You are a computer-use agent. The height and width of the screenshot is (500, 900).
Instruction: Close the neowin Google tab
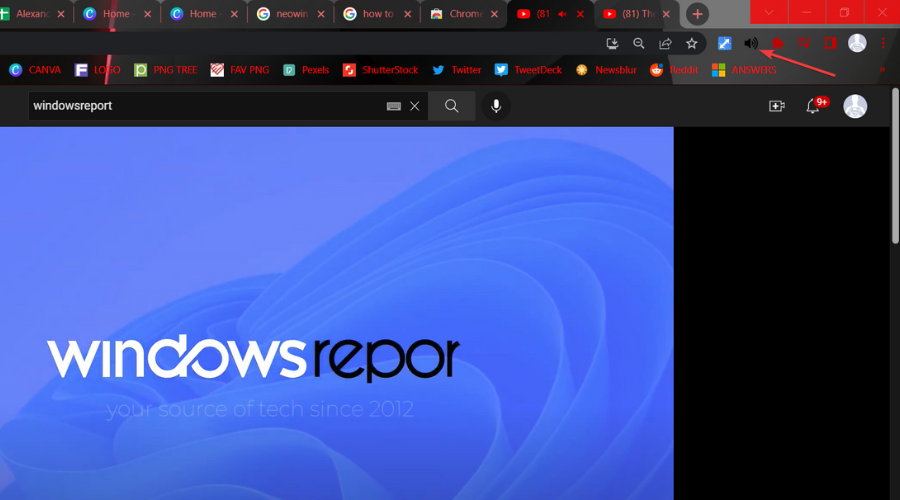coord(321,14)
